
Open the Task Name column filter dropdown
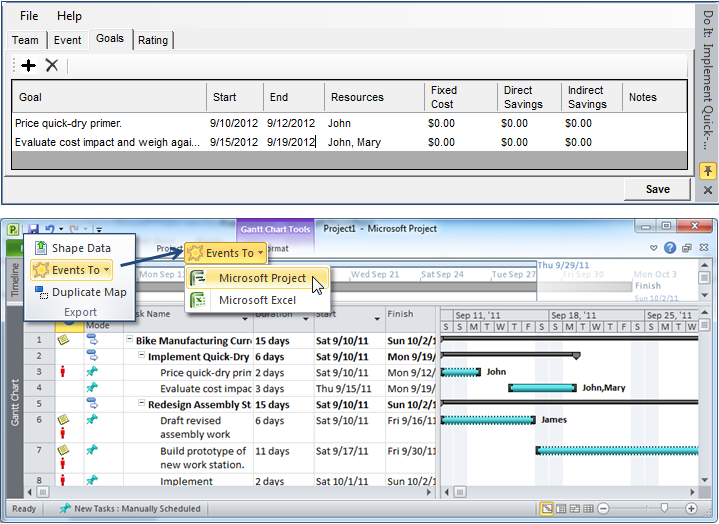(245, 319)
